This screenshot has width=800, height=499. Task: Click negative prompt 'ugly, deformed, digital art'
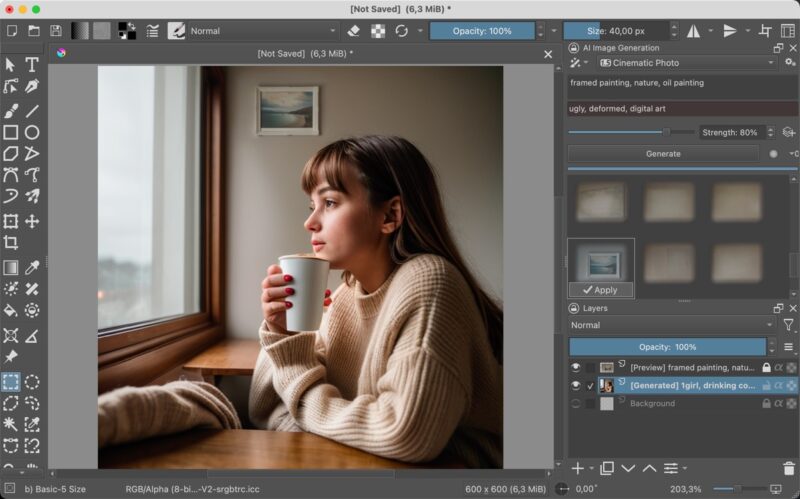(683, 109)
